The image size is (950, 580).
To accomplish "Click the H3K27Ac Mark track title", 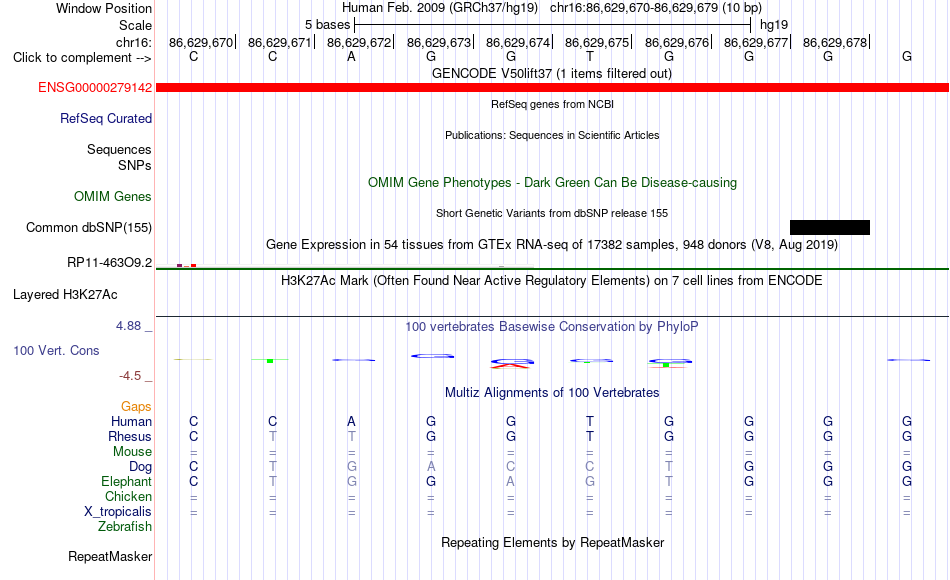I will [x=552, y=281].
